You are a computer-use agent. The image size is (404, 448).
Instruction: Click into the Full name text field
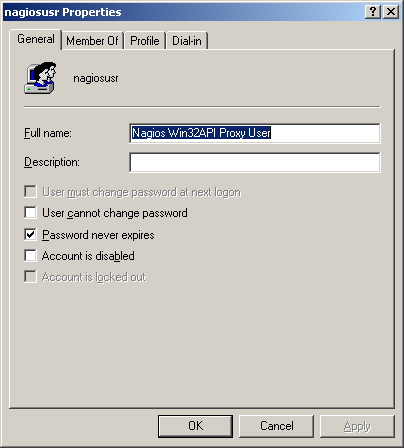click(x=255, y=133)
